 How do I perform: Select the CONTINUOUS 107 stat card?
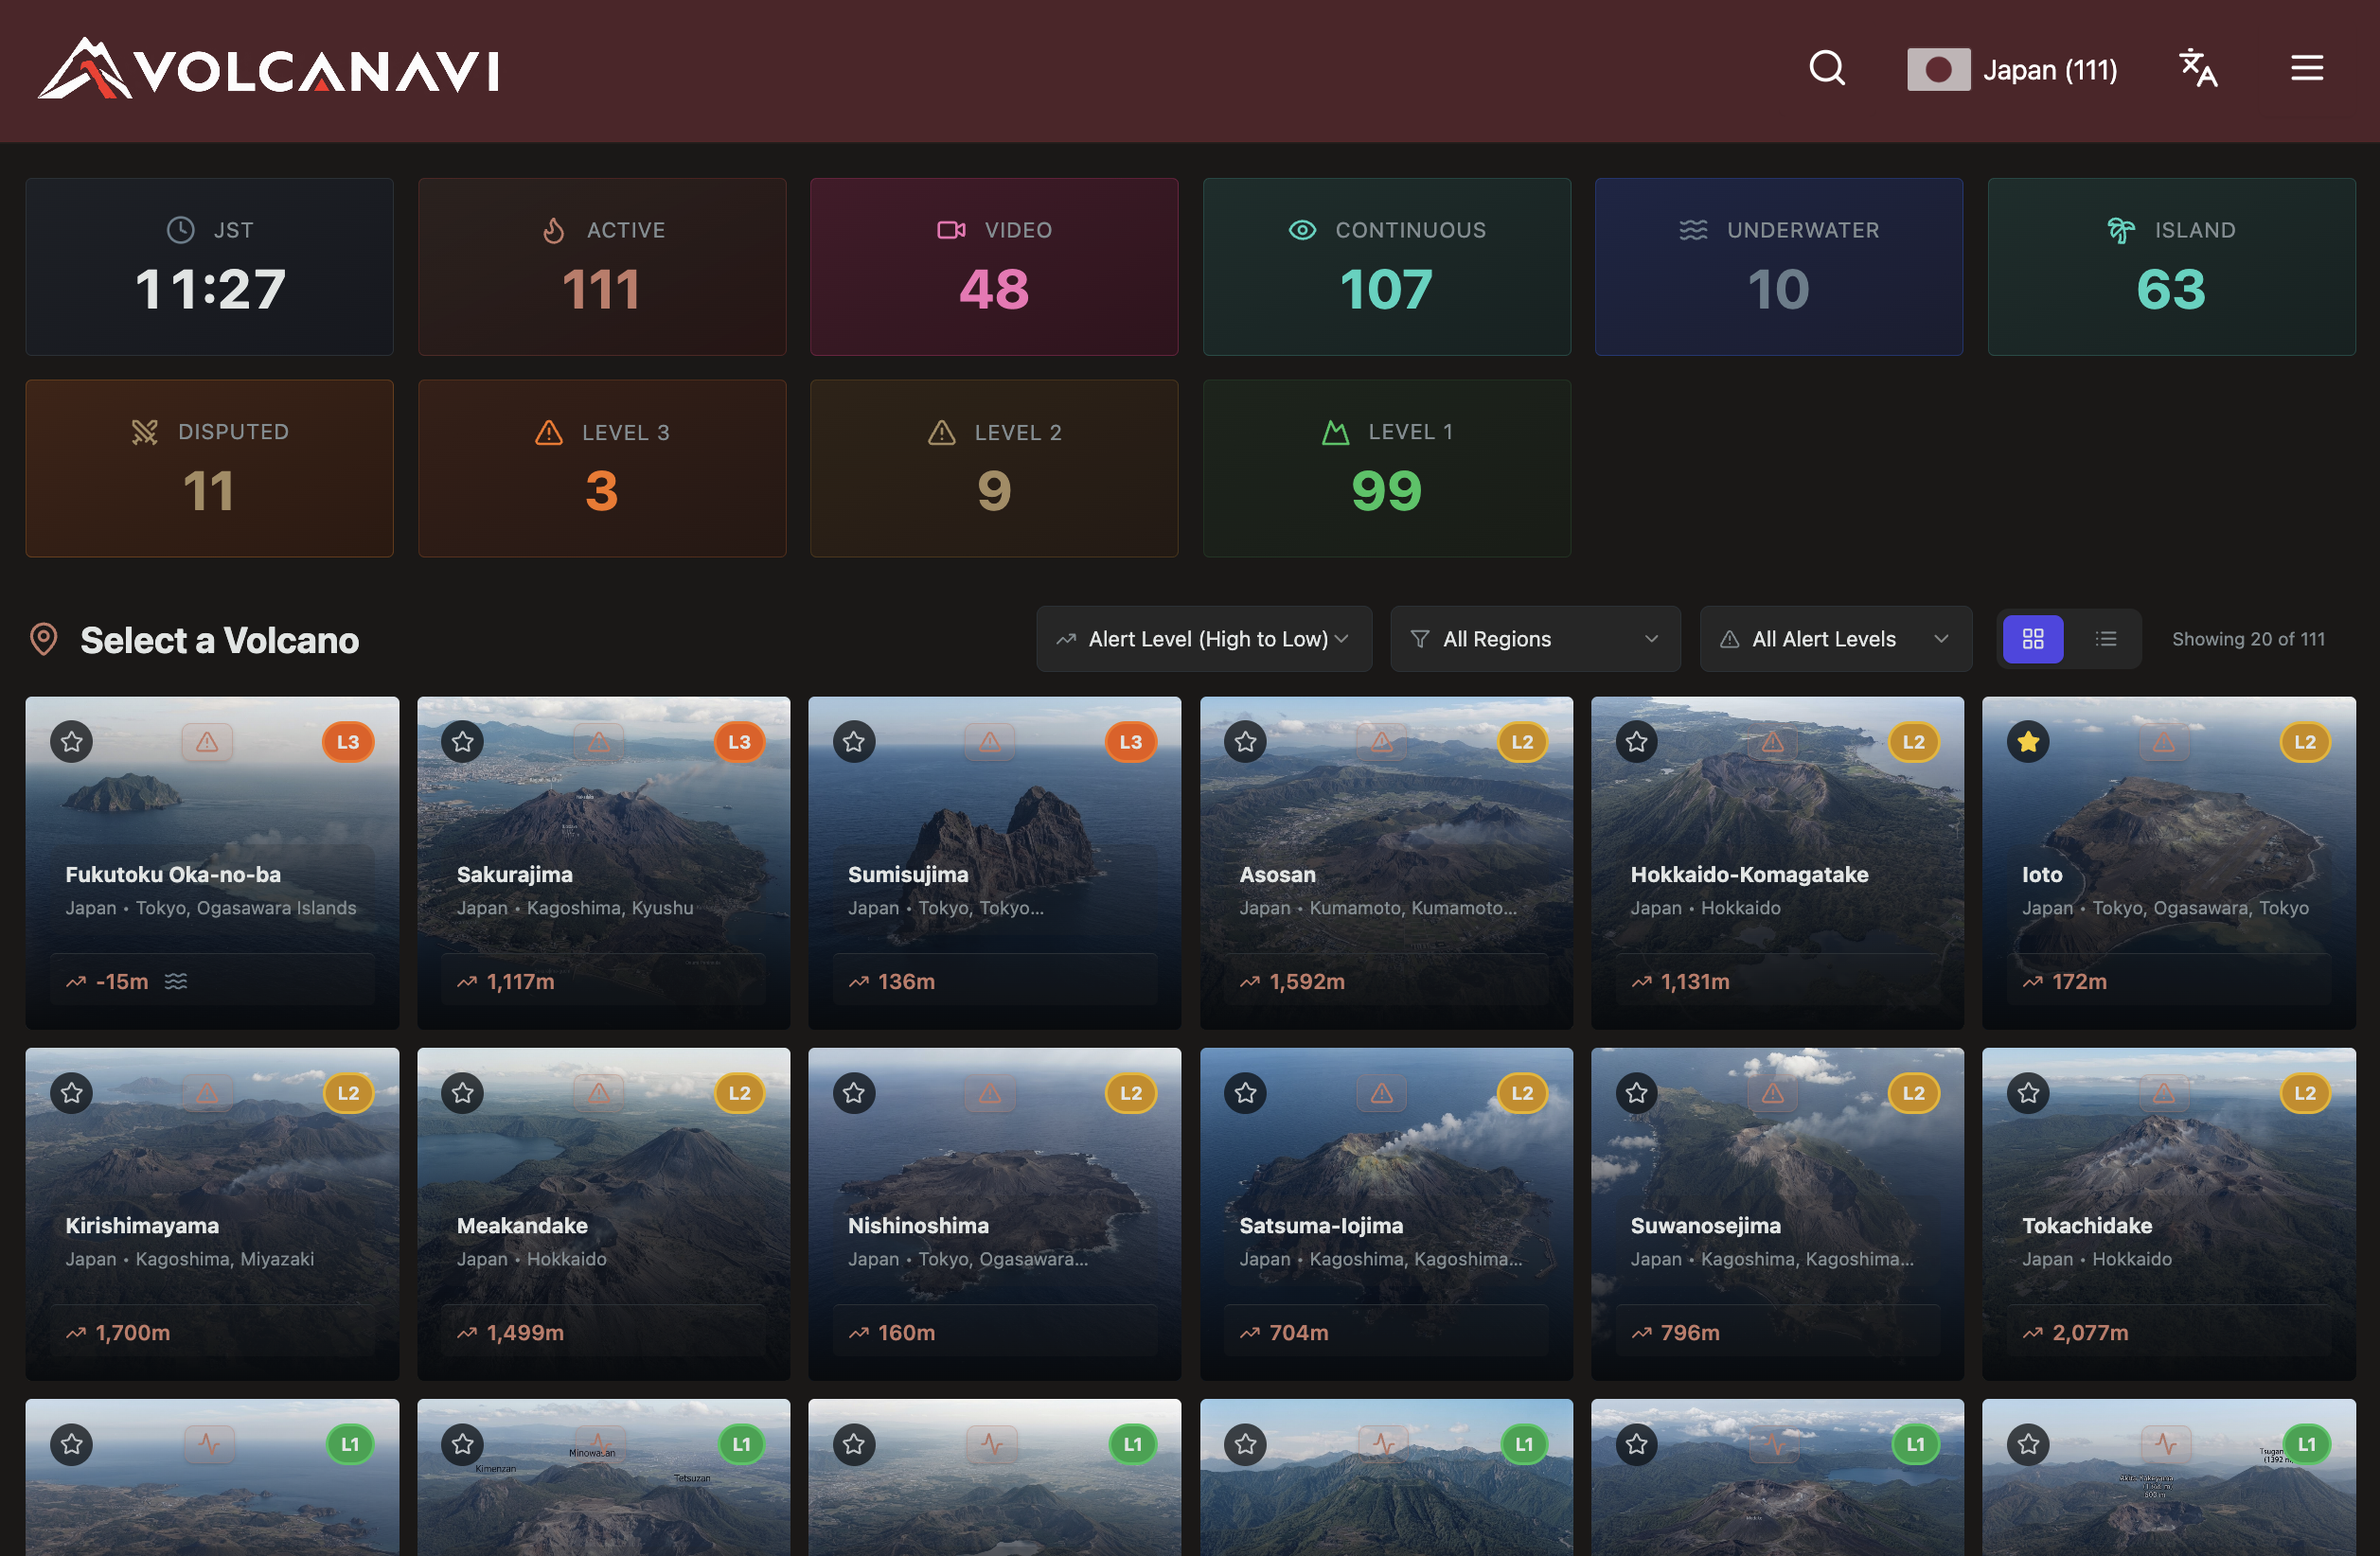tap(1387, 267)
